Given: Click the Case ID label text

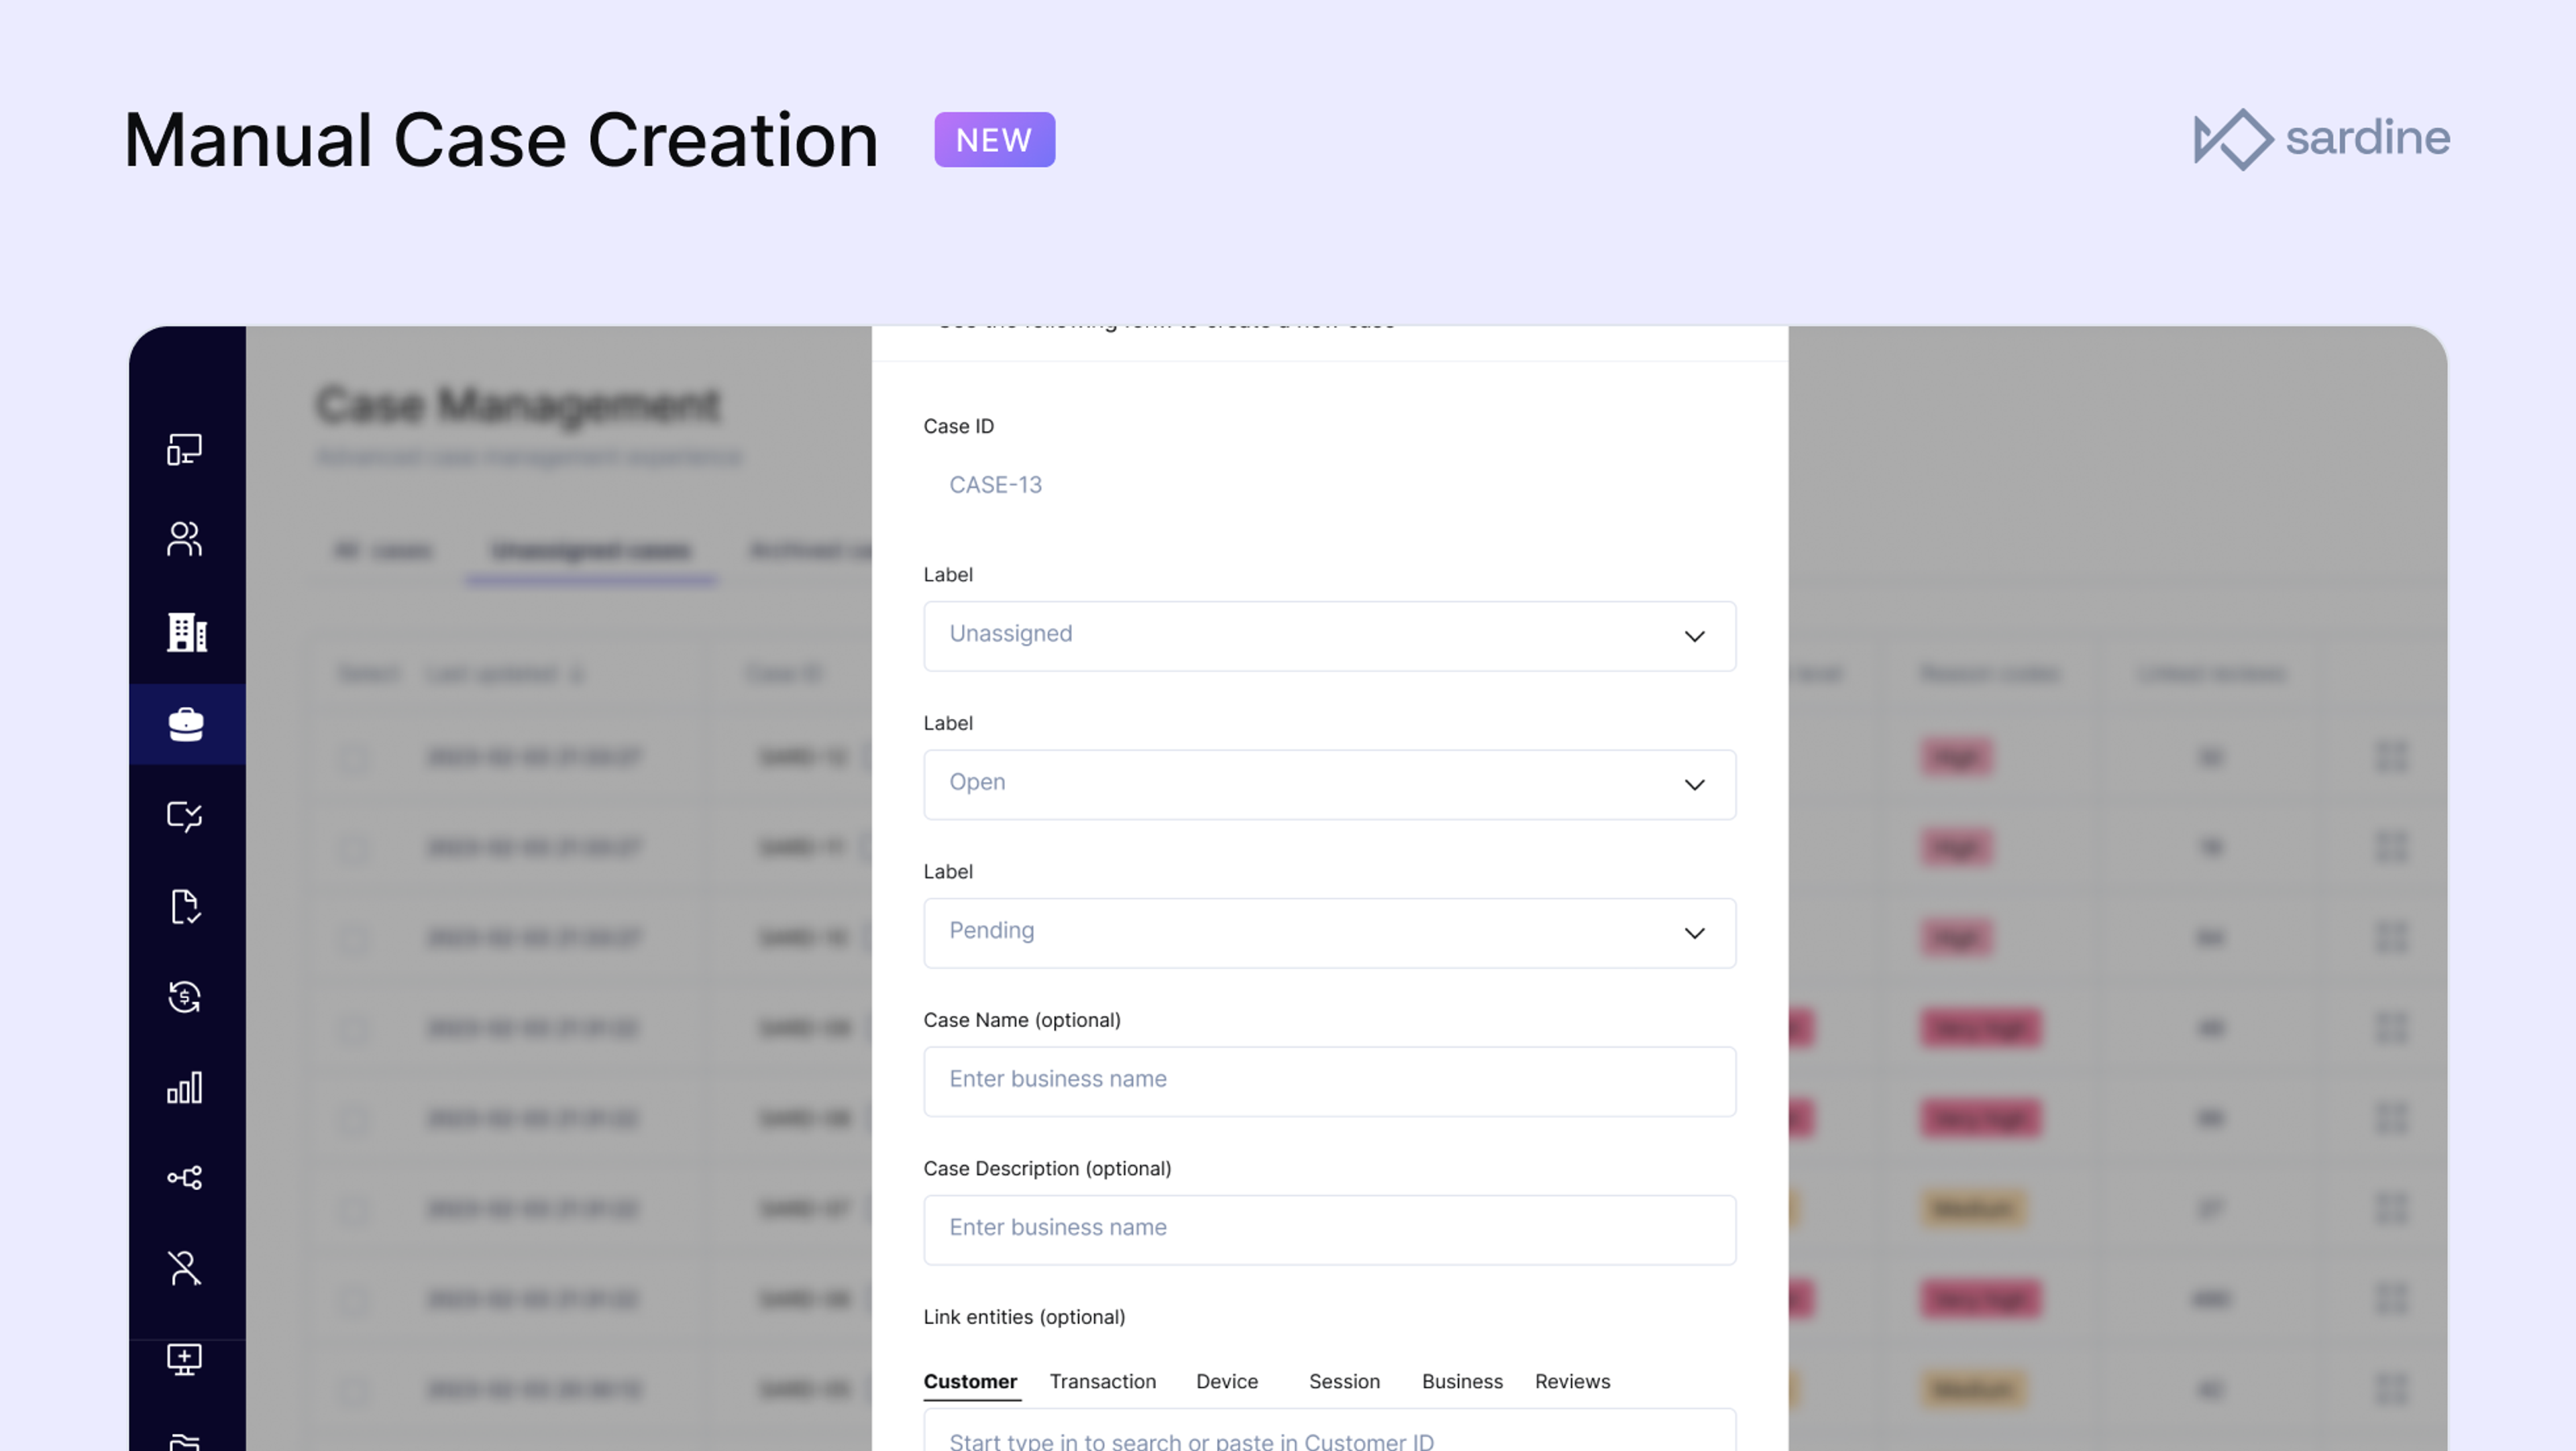Looking at the screenshot, I should click(x=958, y=426).
